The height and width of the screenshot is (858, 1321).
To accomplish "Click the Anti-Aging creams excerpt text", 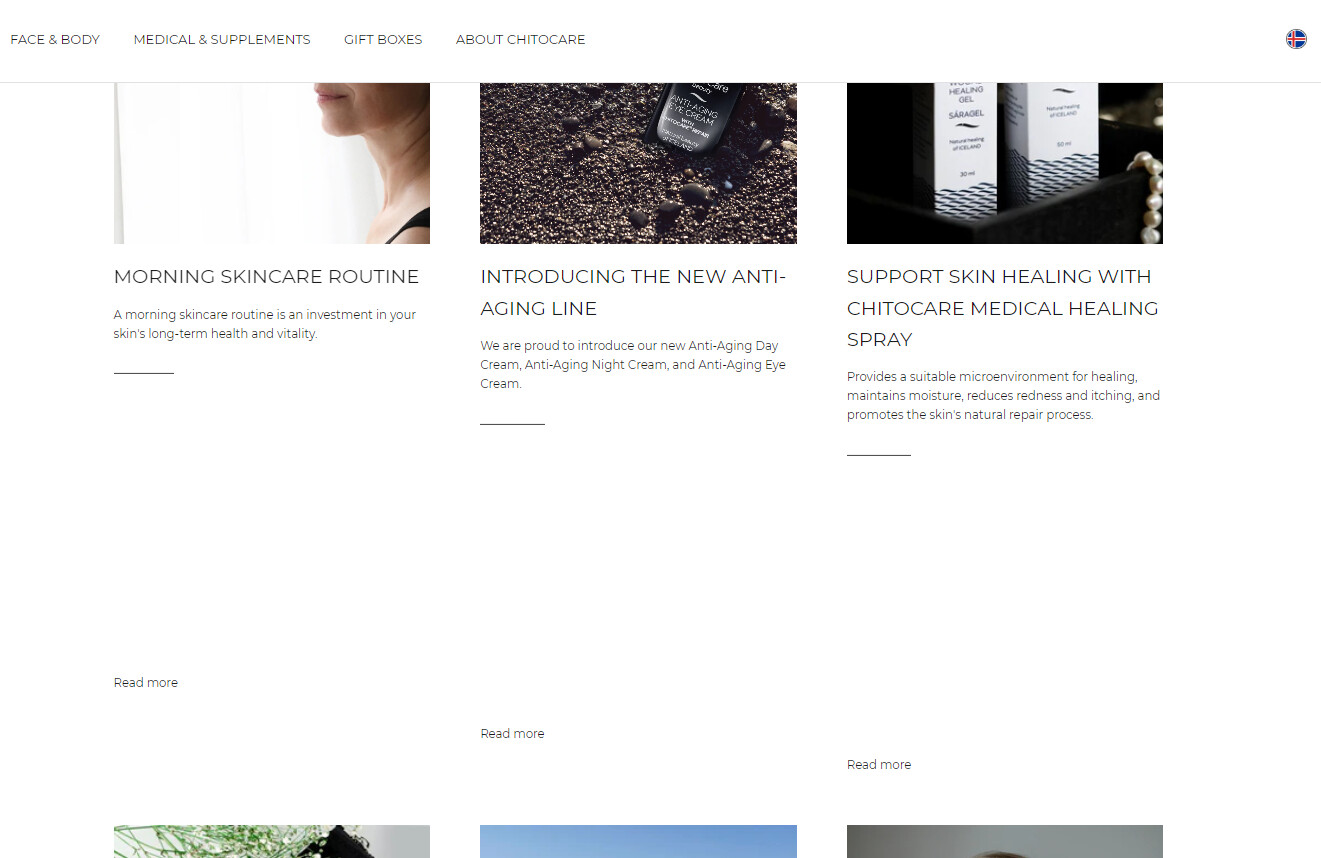I will [633, 365].
